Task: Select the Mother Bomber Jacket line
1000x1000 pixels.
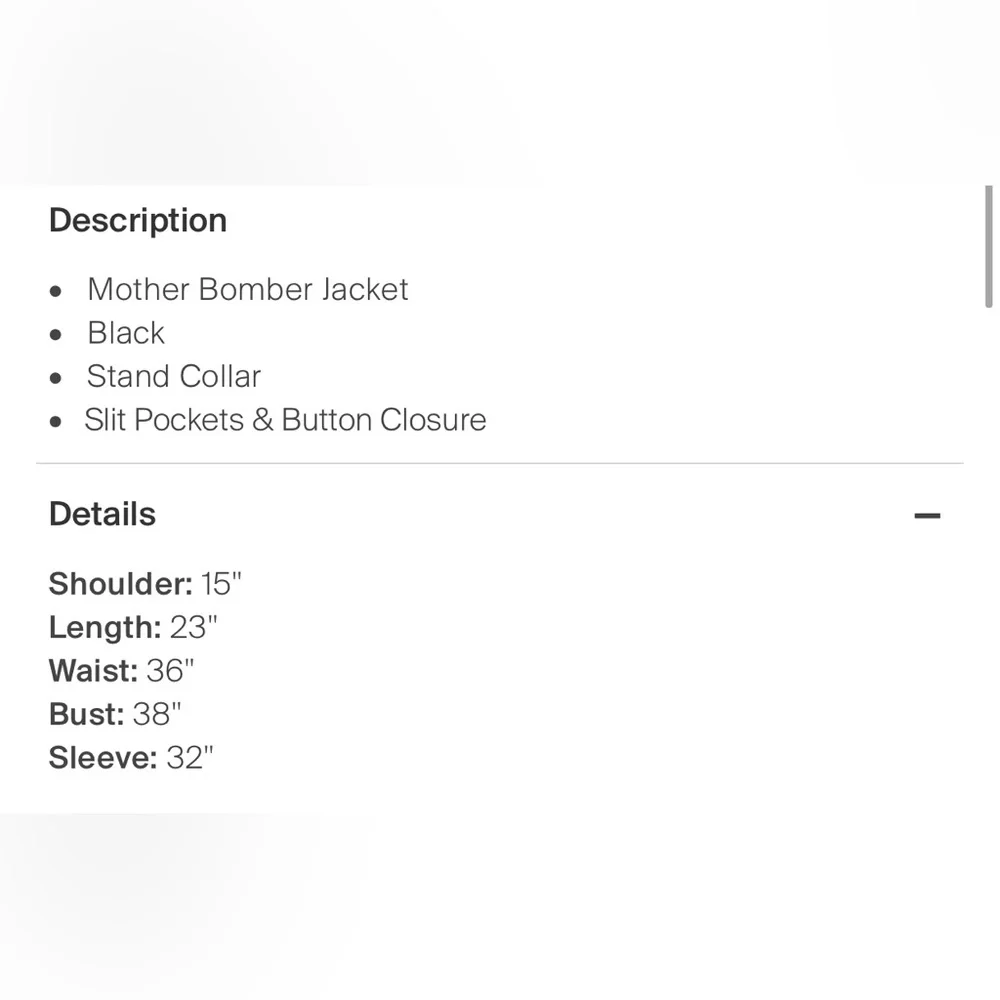Action: click(247, 290)
